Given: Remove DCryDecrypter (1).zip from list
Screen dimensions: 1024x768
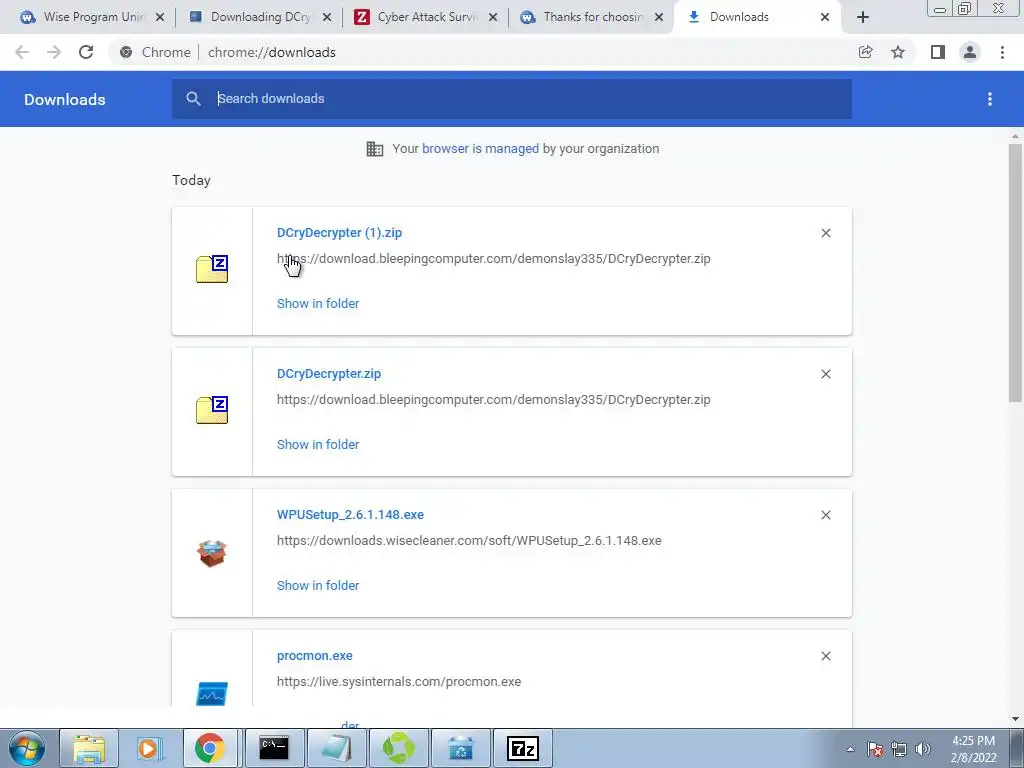Looking at the screenshot, I should 826,233.
